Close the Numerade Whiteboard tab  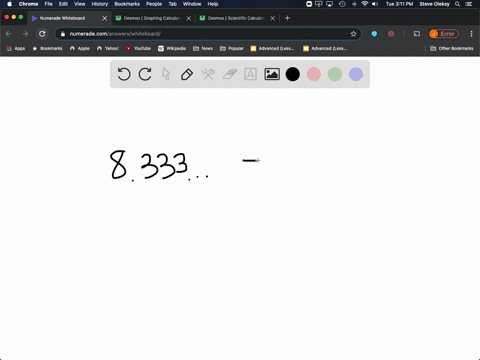coord(105,18)
